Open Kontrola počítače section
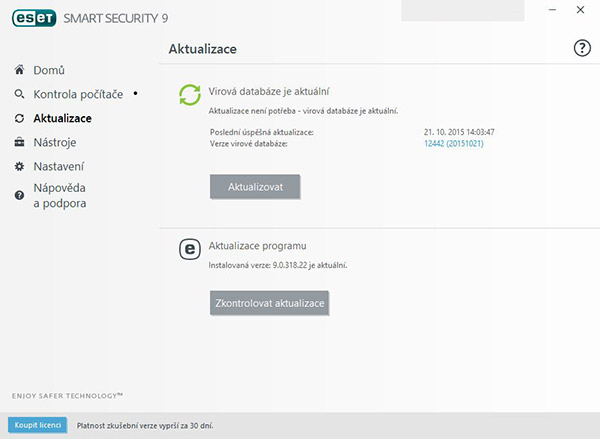This screenshot has height=439, width=600. pyautogui.click(x=78, y=94)
